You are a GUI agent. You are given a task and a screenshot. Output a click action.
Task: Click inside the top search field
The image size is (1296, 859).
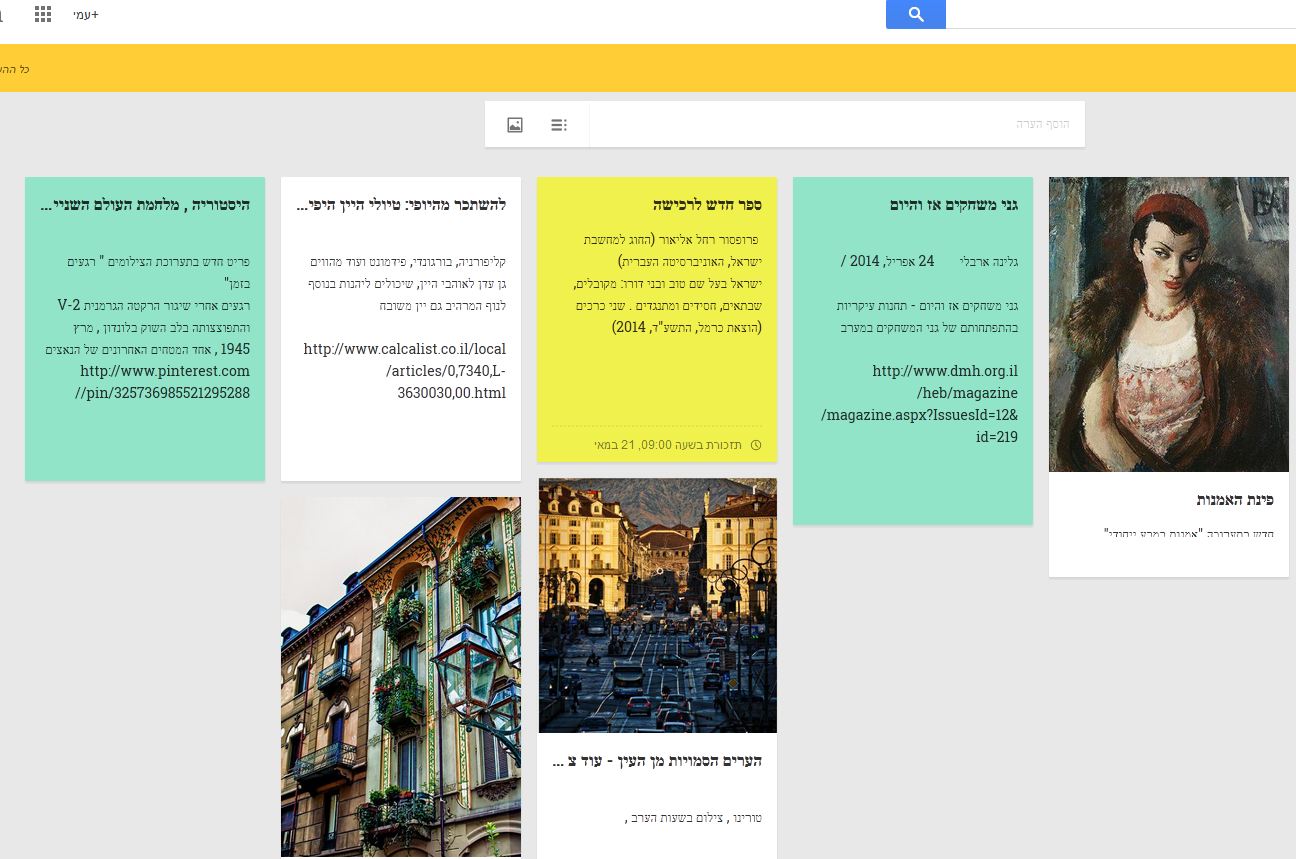click(1121, 14)
